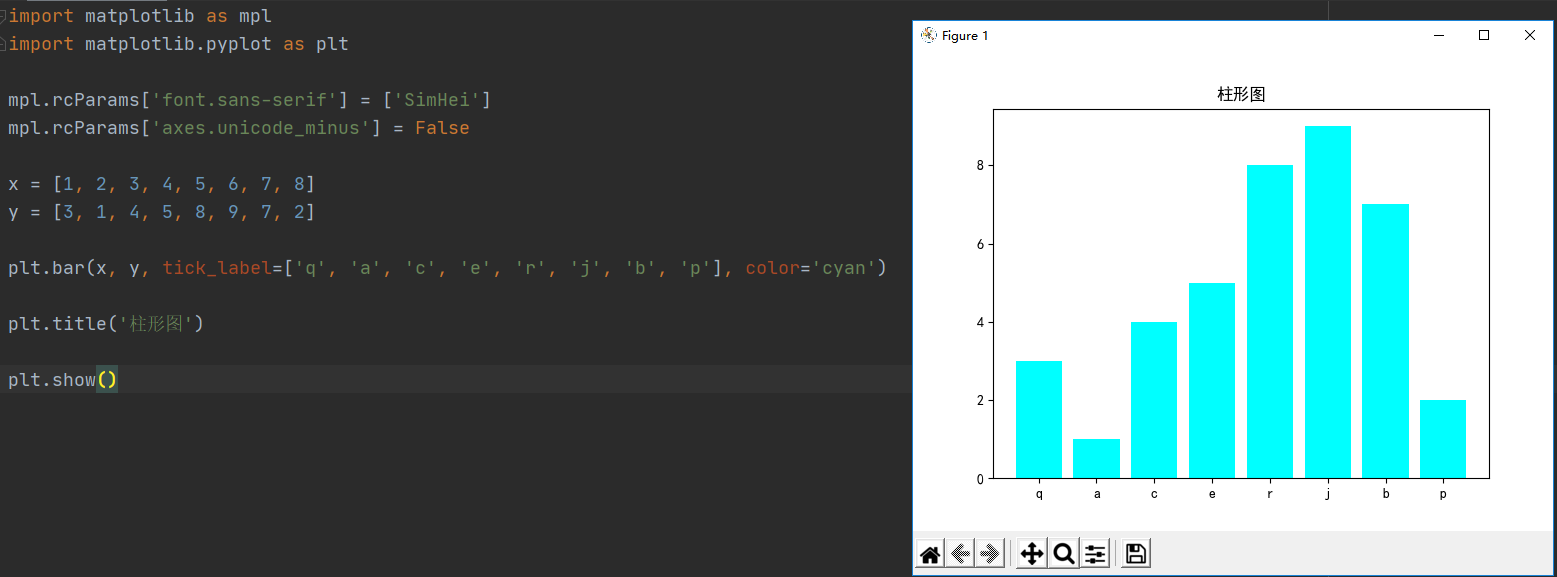Click y-axis tick label 4
The width and height of the screenshot is (1557, 577).
click(x=980, y=322)
